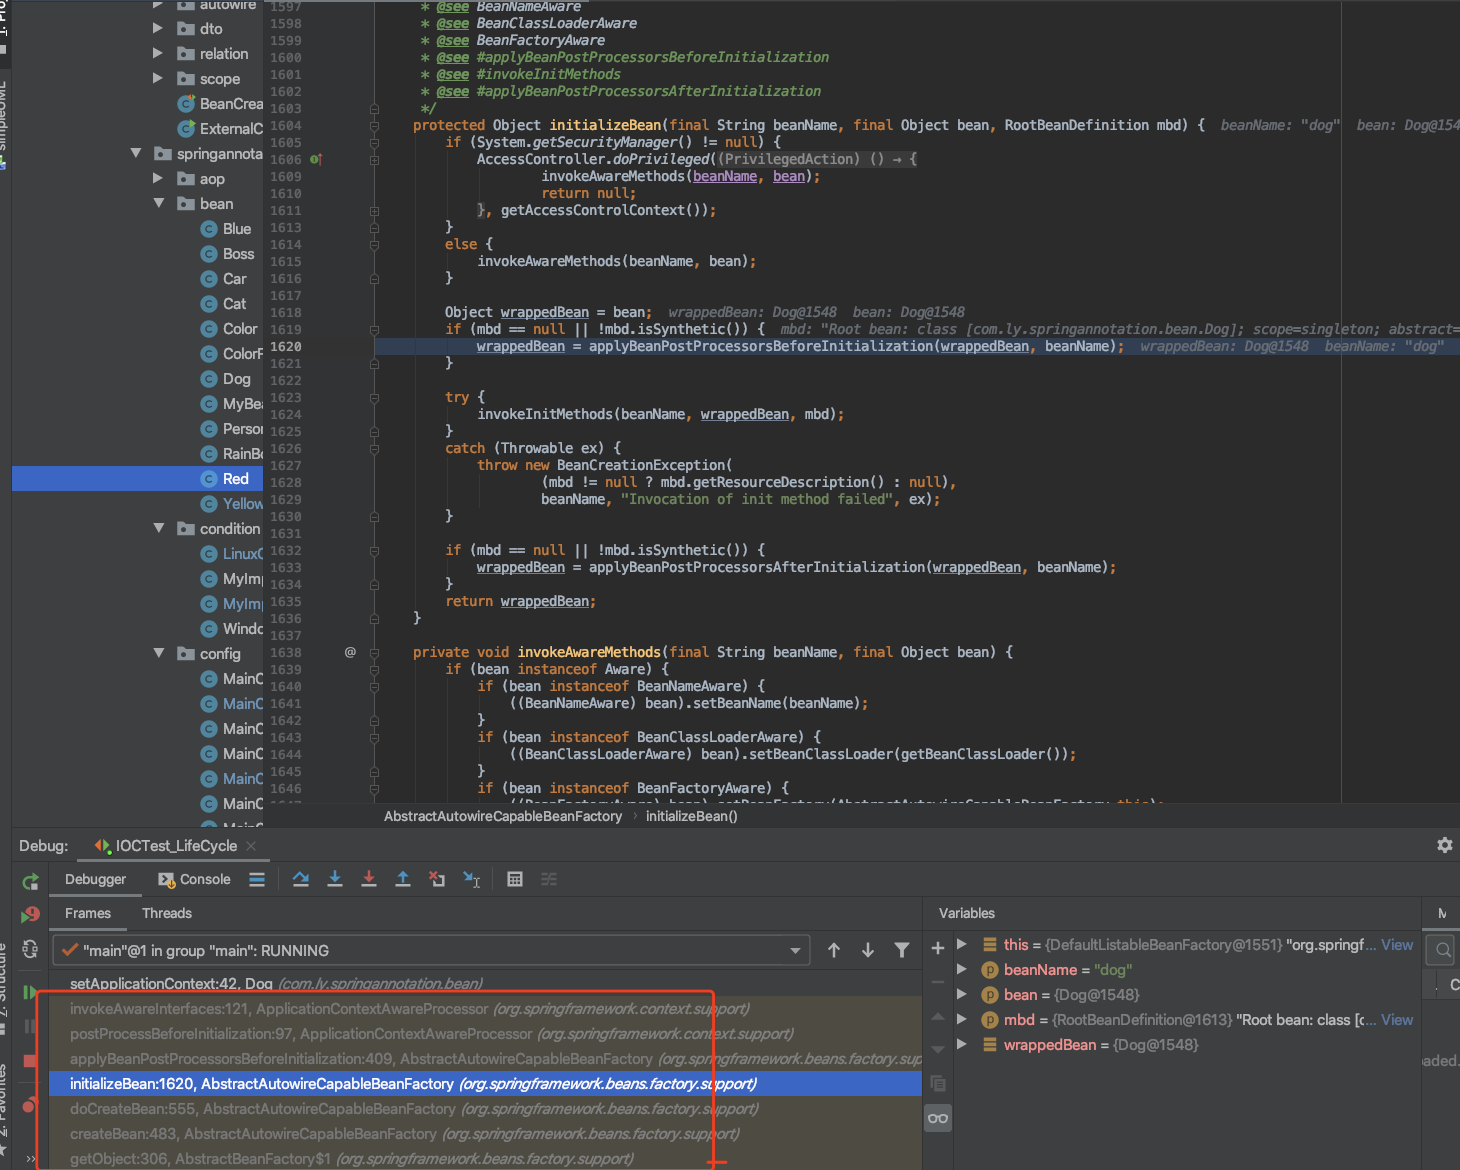
Task: Select previous frame with up arrow
Action: 834,950
